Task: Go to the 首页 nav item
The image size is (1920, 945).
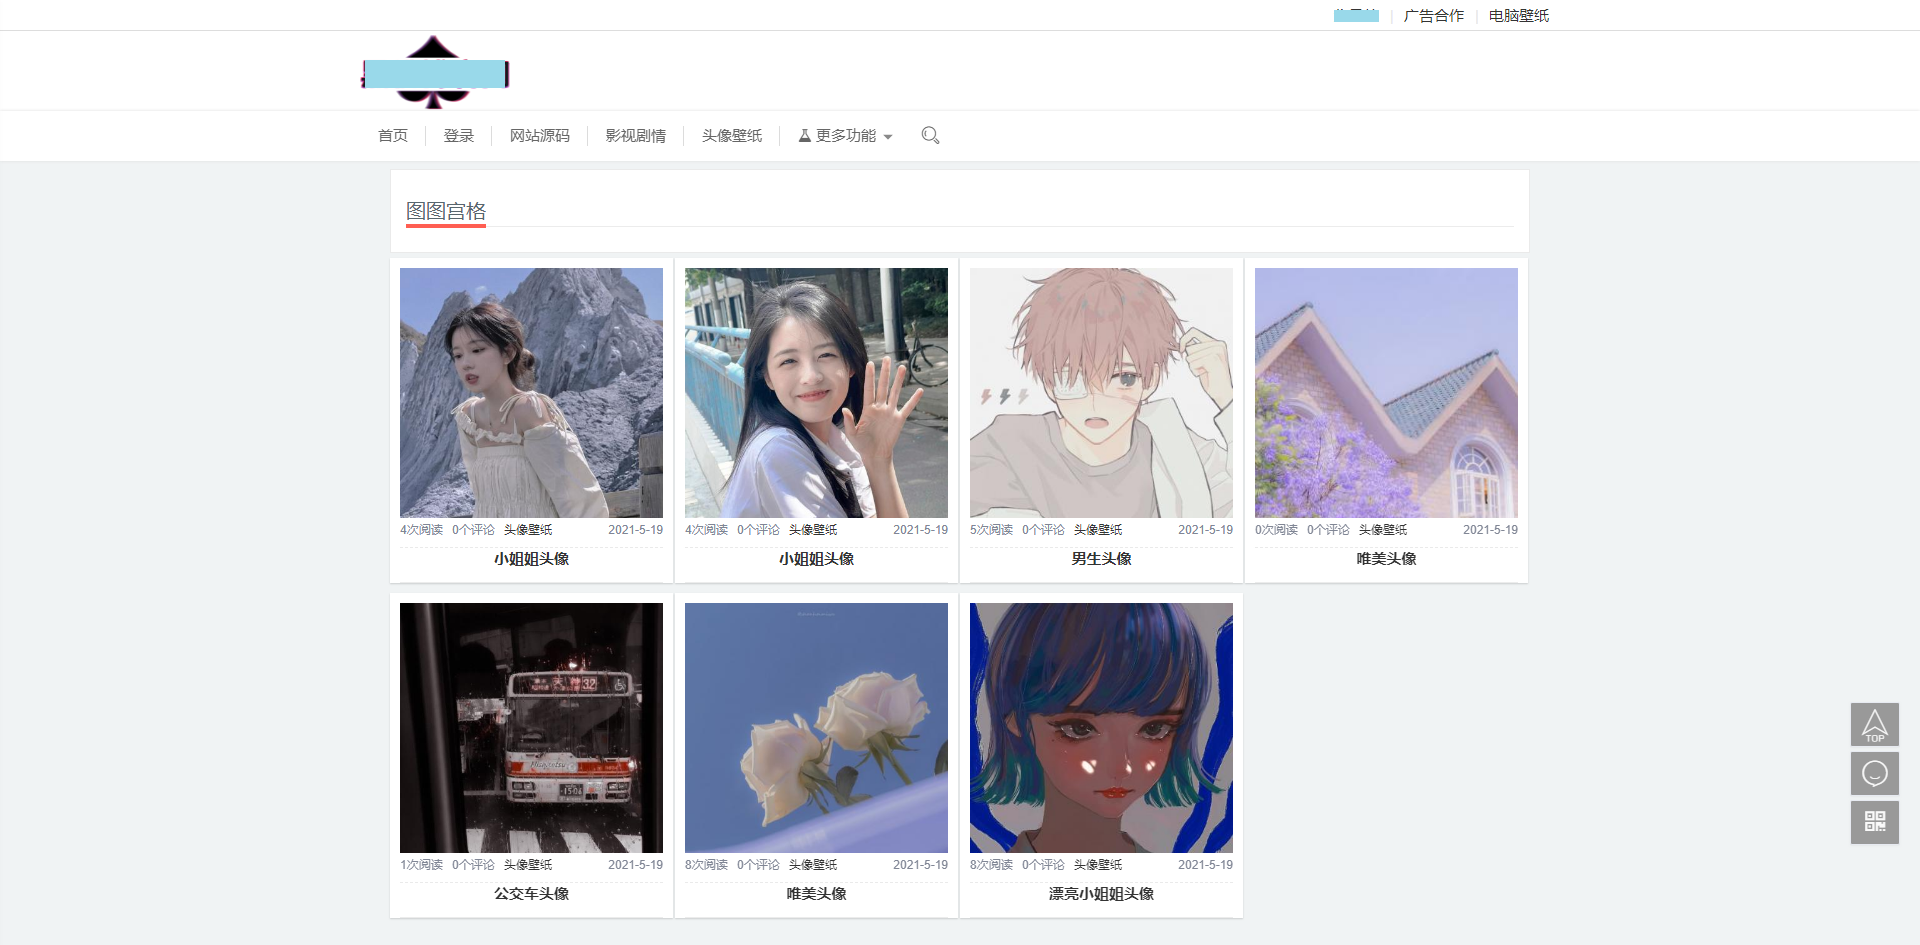Action: point(392,135)
